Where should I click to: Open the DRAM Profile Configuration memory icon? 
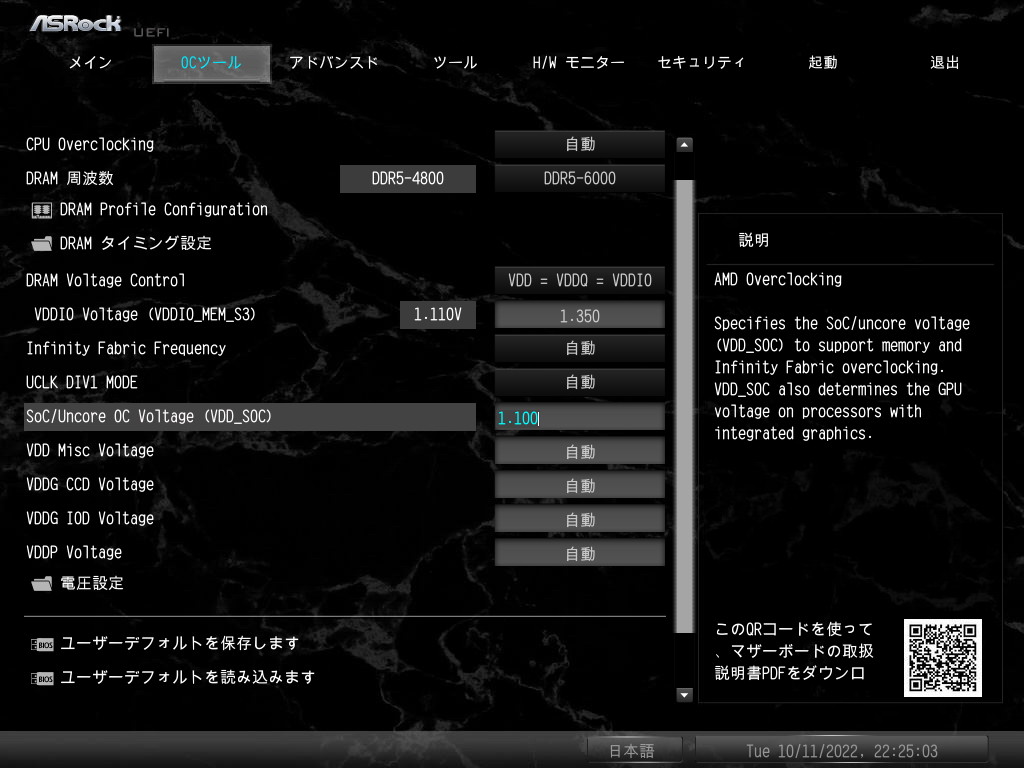click(42, 210)
